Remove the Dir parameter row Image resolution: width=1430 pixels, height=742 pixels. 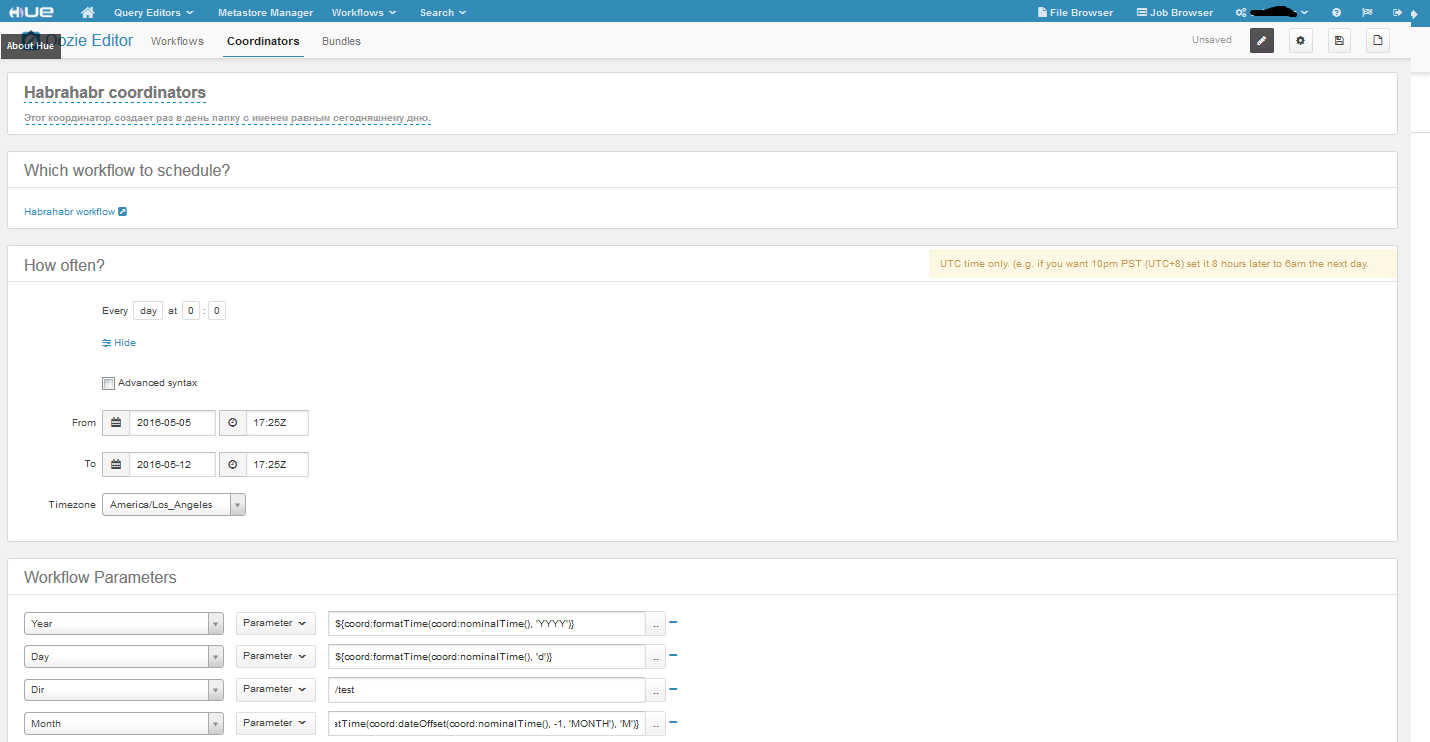point(673,689)
